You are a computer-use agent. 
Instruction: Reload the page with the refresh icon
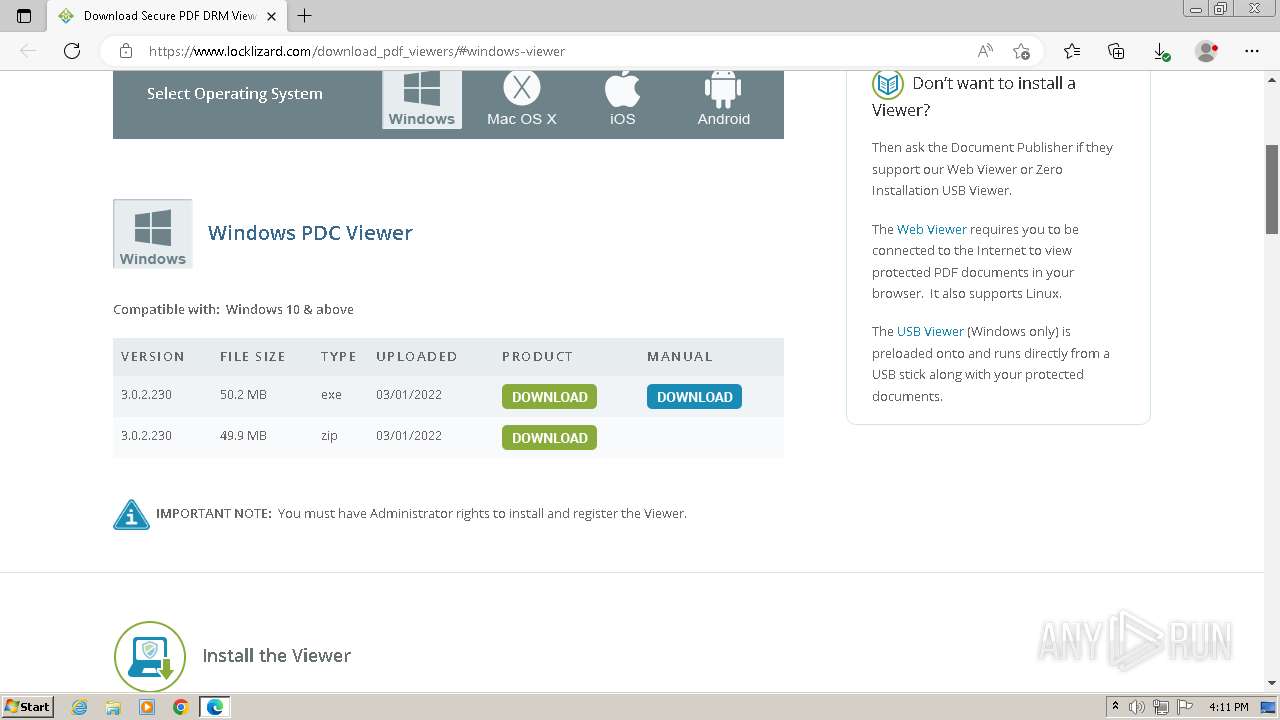pyautogui.click(x=72, y=51)
